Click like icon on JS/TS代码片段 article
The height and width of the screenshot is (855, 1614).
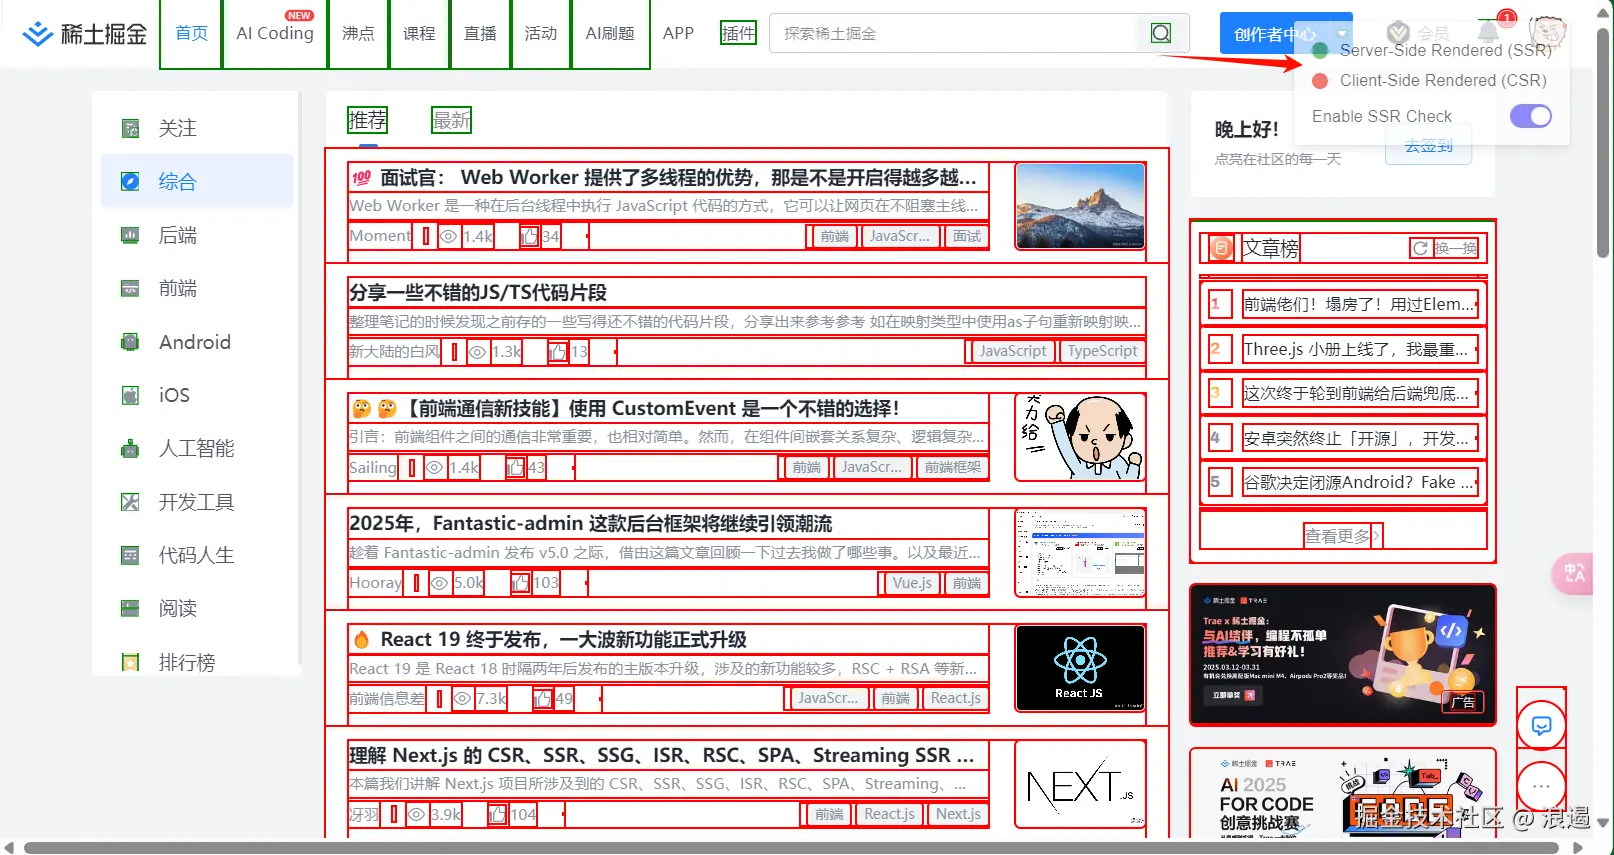557,352
